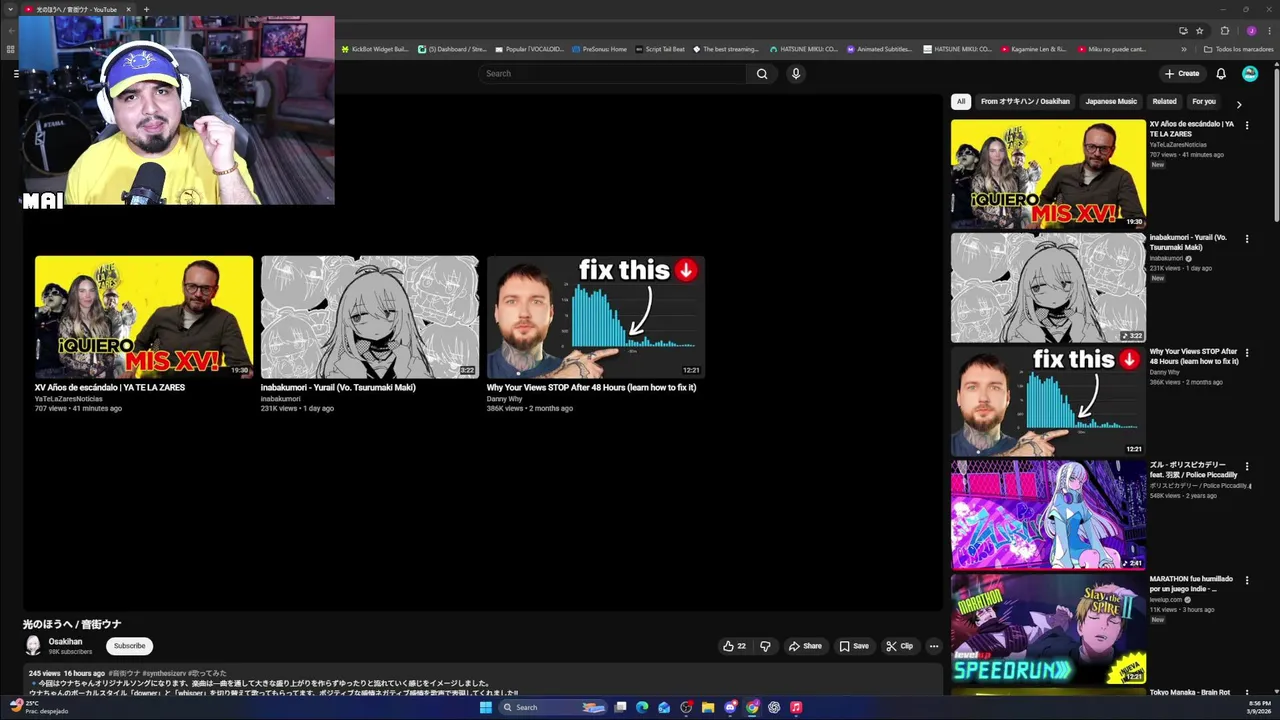Open Chrome extensions puzzle icon
1280x720 pixels.
(1225, 31)
